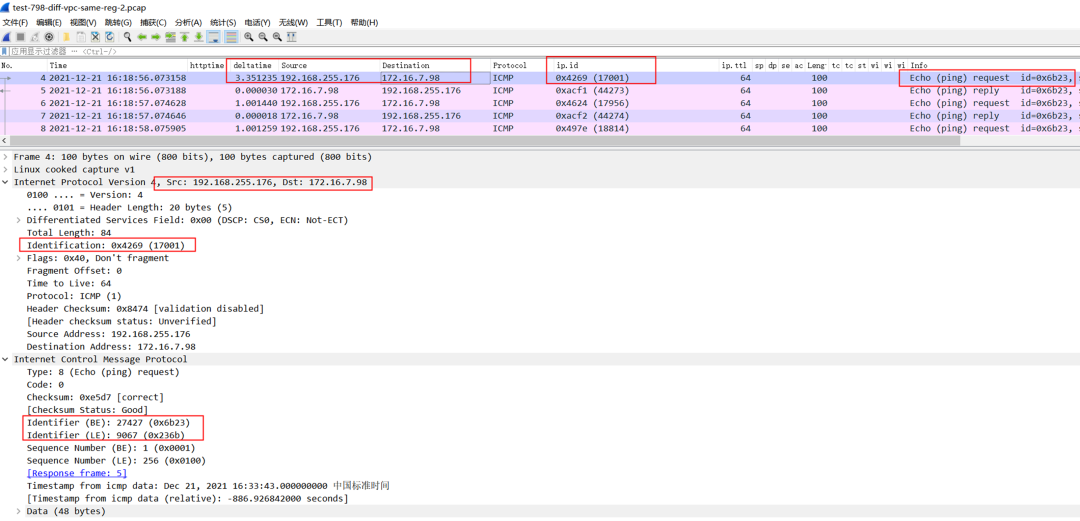Sort by Source column header
The height and width of the screenshot is (521, 1080).
tap(329, 65)
